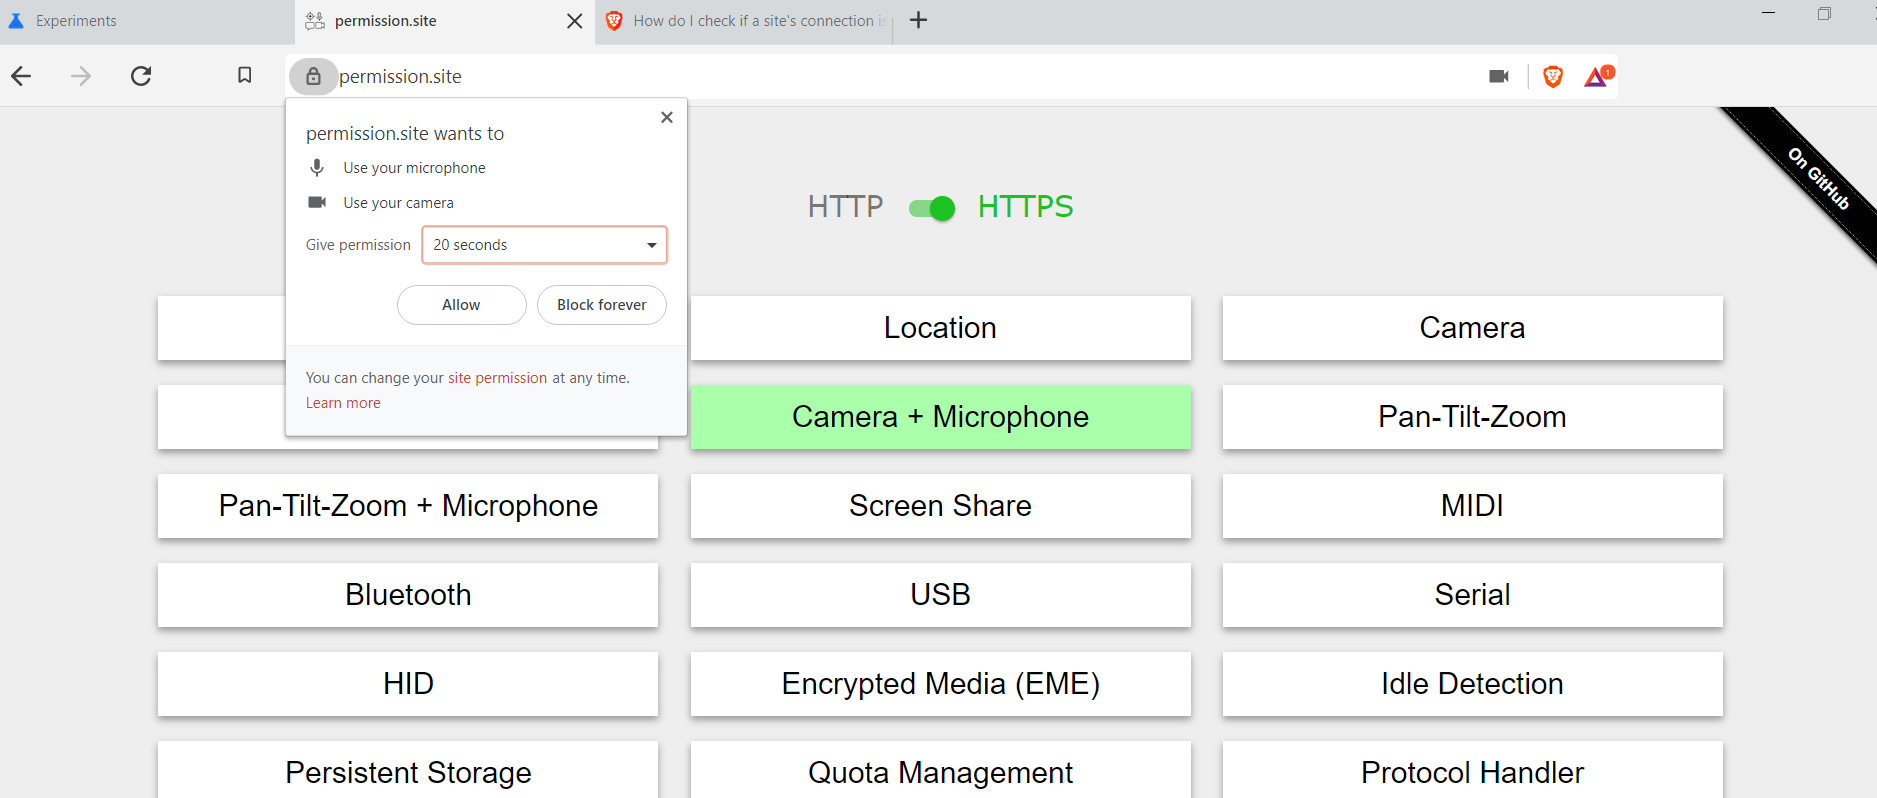Request Idle Detection permission

click(x=1472, y=684)
